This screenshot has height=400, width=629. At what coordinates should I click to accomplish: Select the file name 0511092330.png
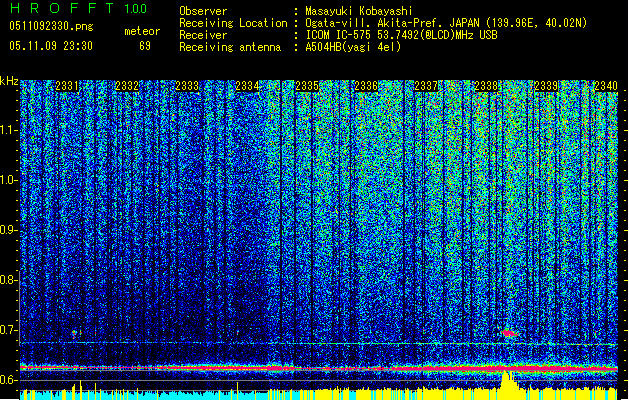tap(51, 26)
